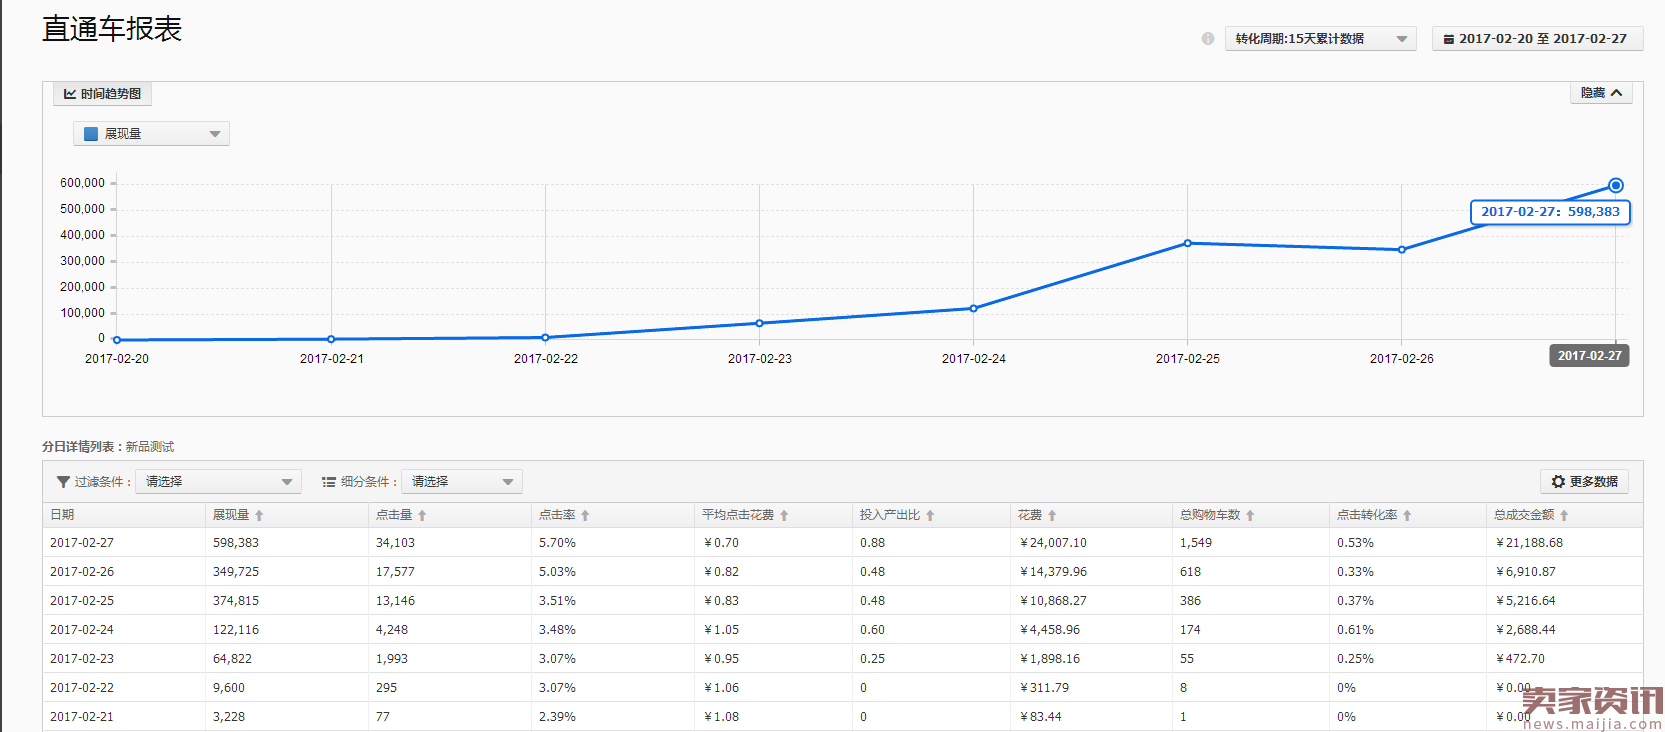This screenshot has width=1665, height=732.
Task: Click the ¥1.05 average click cost cell
Action: (x=721, y=630)
